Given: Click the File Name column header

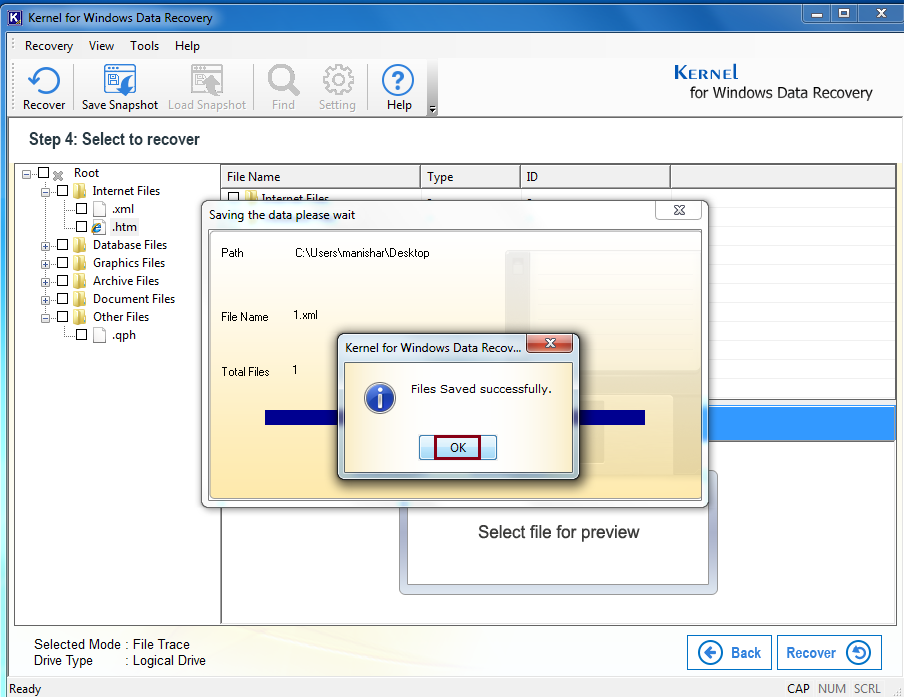Looking at the screenshot, I should pyautogui.click(x=321, y=176).
